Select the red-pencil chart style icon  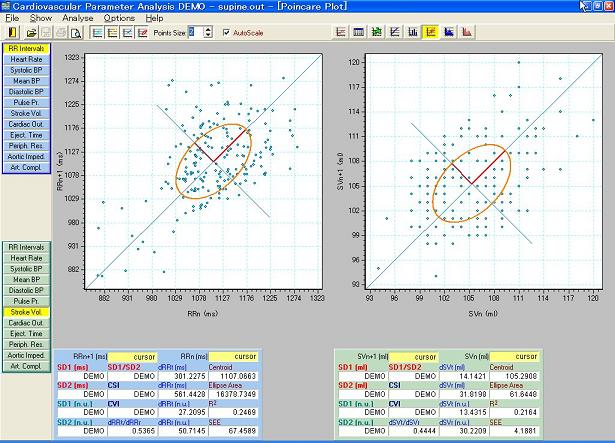coord(142,33)
